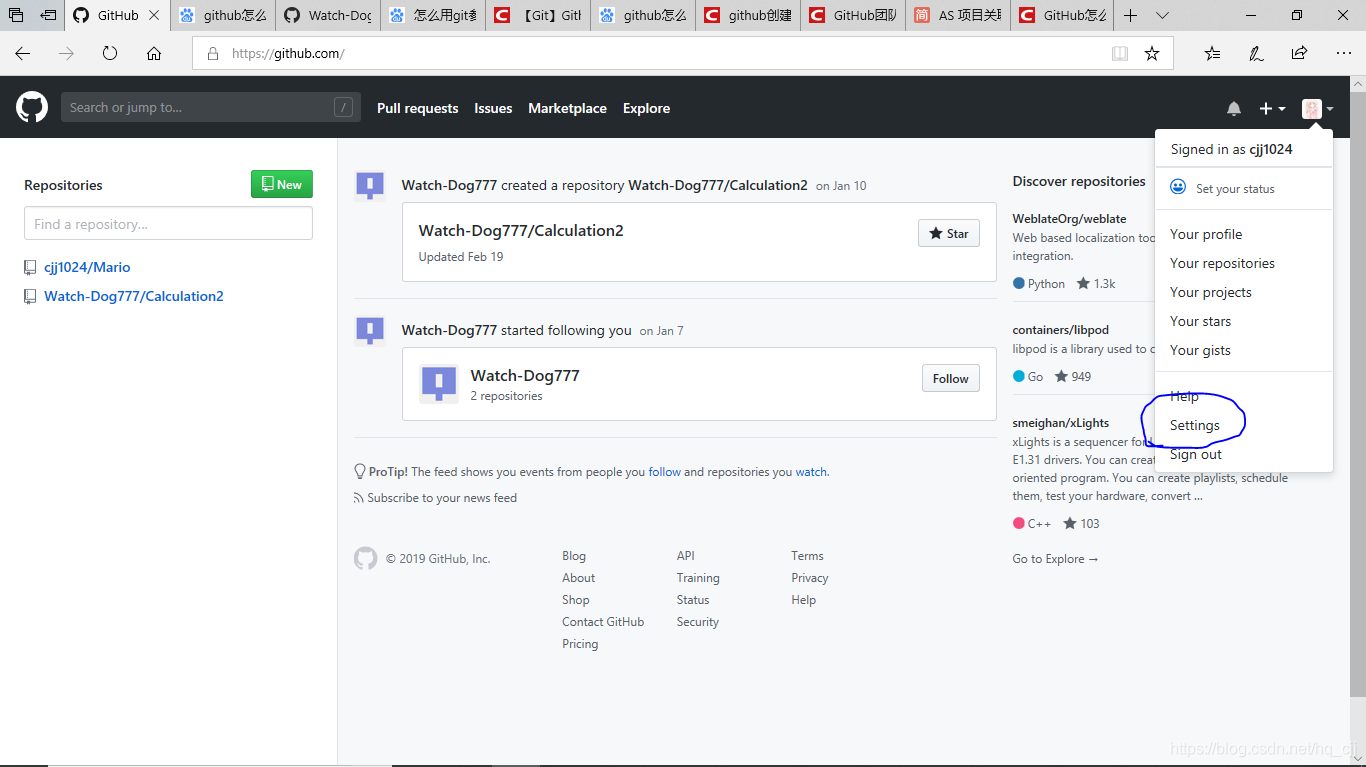The height and width of the screenshot is (767, 1366).
Task: Switch to the 【Git】Git browser tab
Action: point(538,15)
